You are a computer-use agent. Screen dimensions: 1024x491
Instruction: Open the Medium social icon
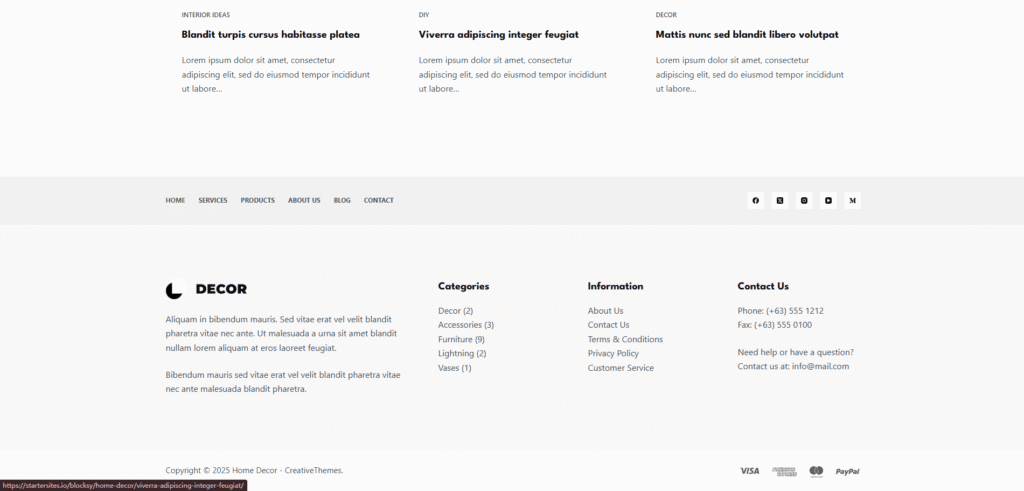tap(852, 201)
